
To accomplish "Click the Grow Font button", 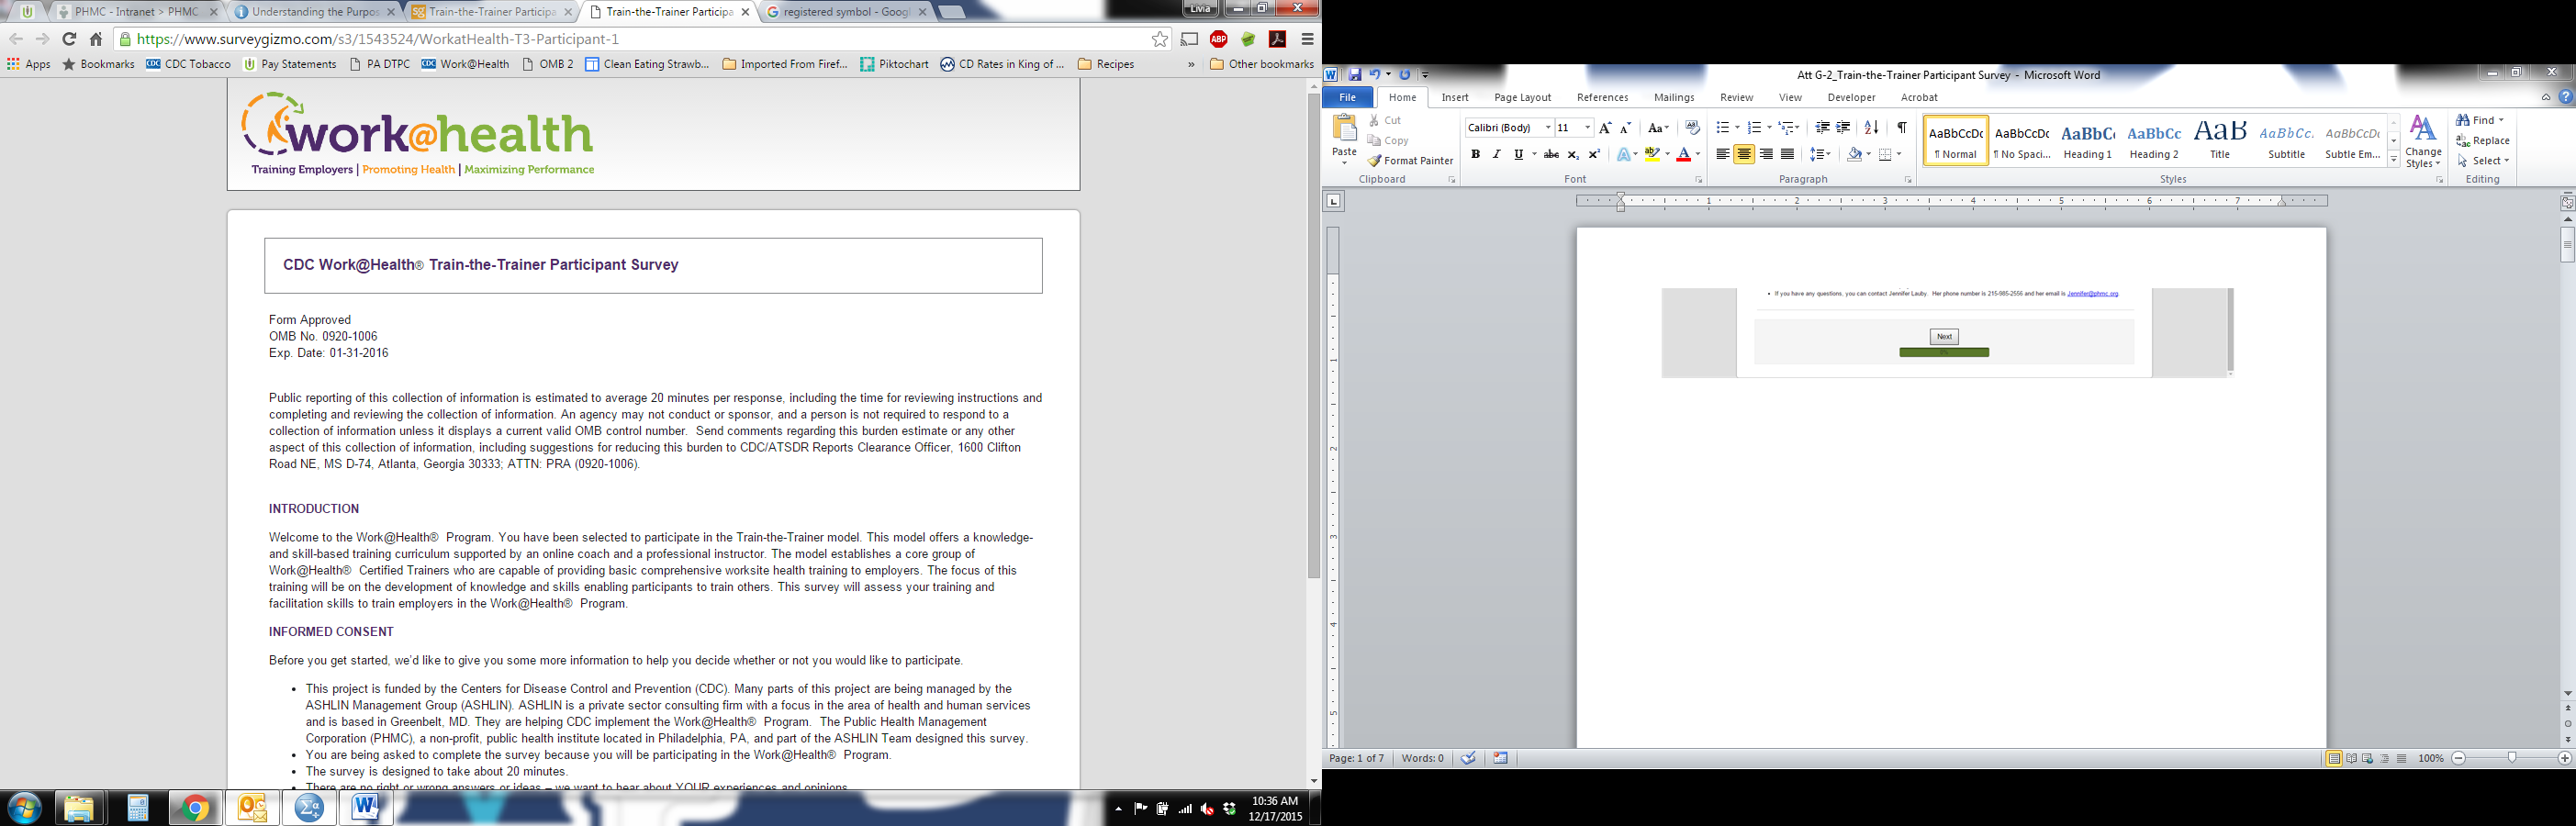I will tap(1605, 128).
